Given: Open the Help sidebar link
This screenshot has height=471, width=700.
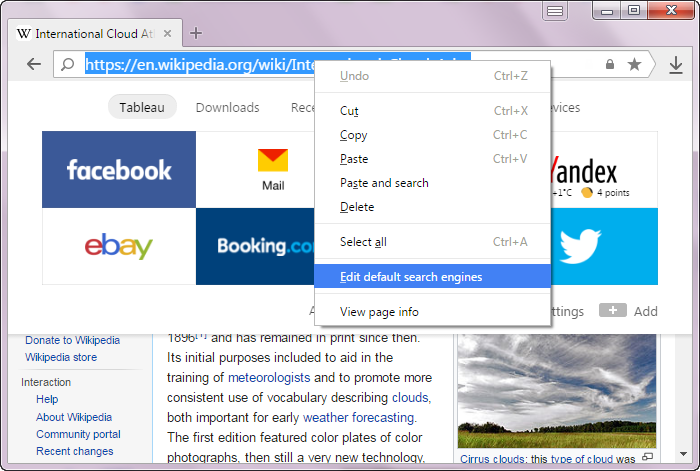Looking at the screenshot, I should [47, 399].
